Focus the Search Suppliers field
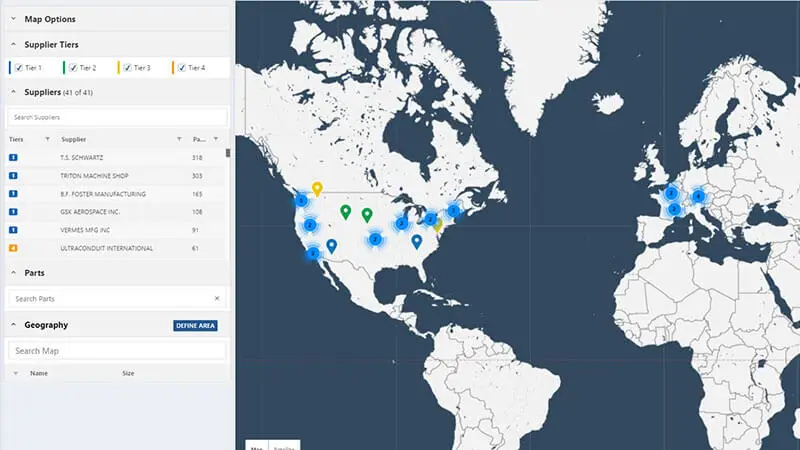The width and height of the screenshot is (800, 450). [x=117, y=117]
